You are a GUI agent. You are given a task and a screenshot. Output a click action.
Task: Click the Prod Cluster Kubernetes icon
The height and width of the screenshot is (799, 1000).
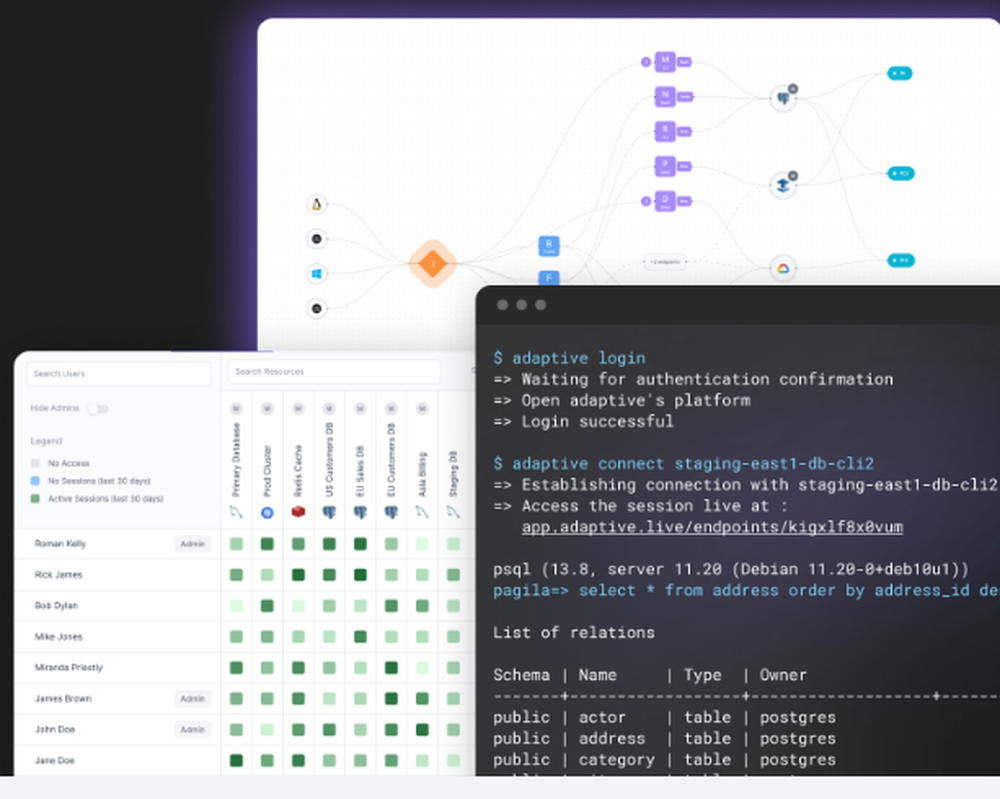click(267, 512)
